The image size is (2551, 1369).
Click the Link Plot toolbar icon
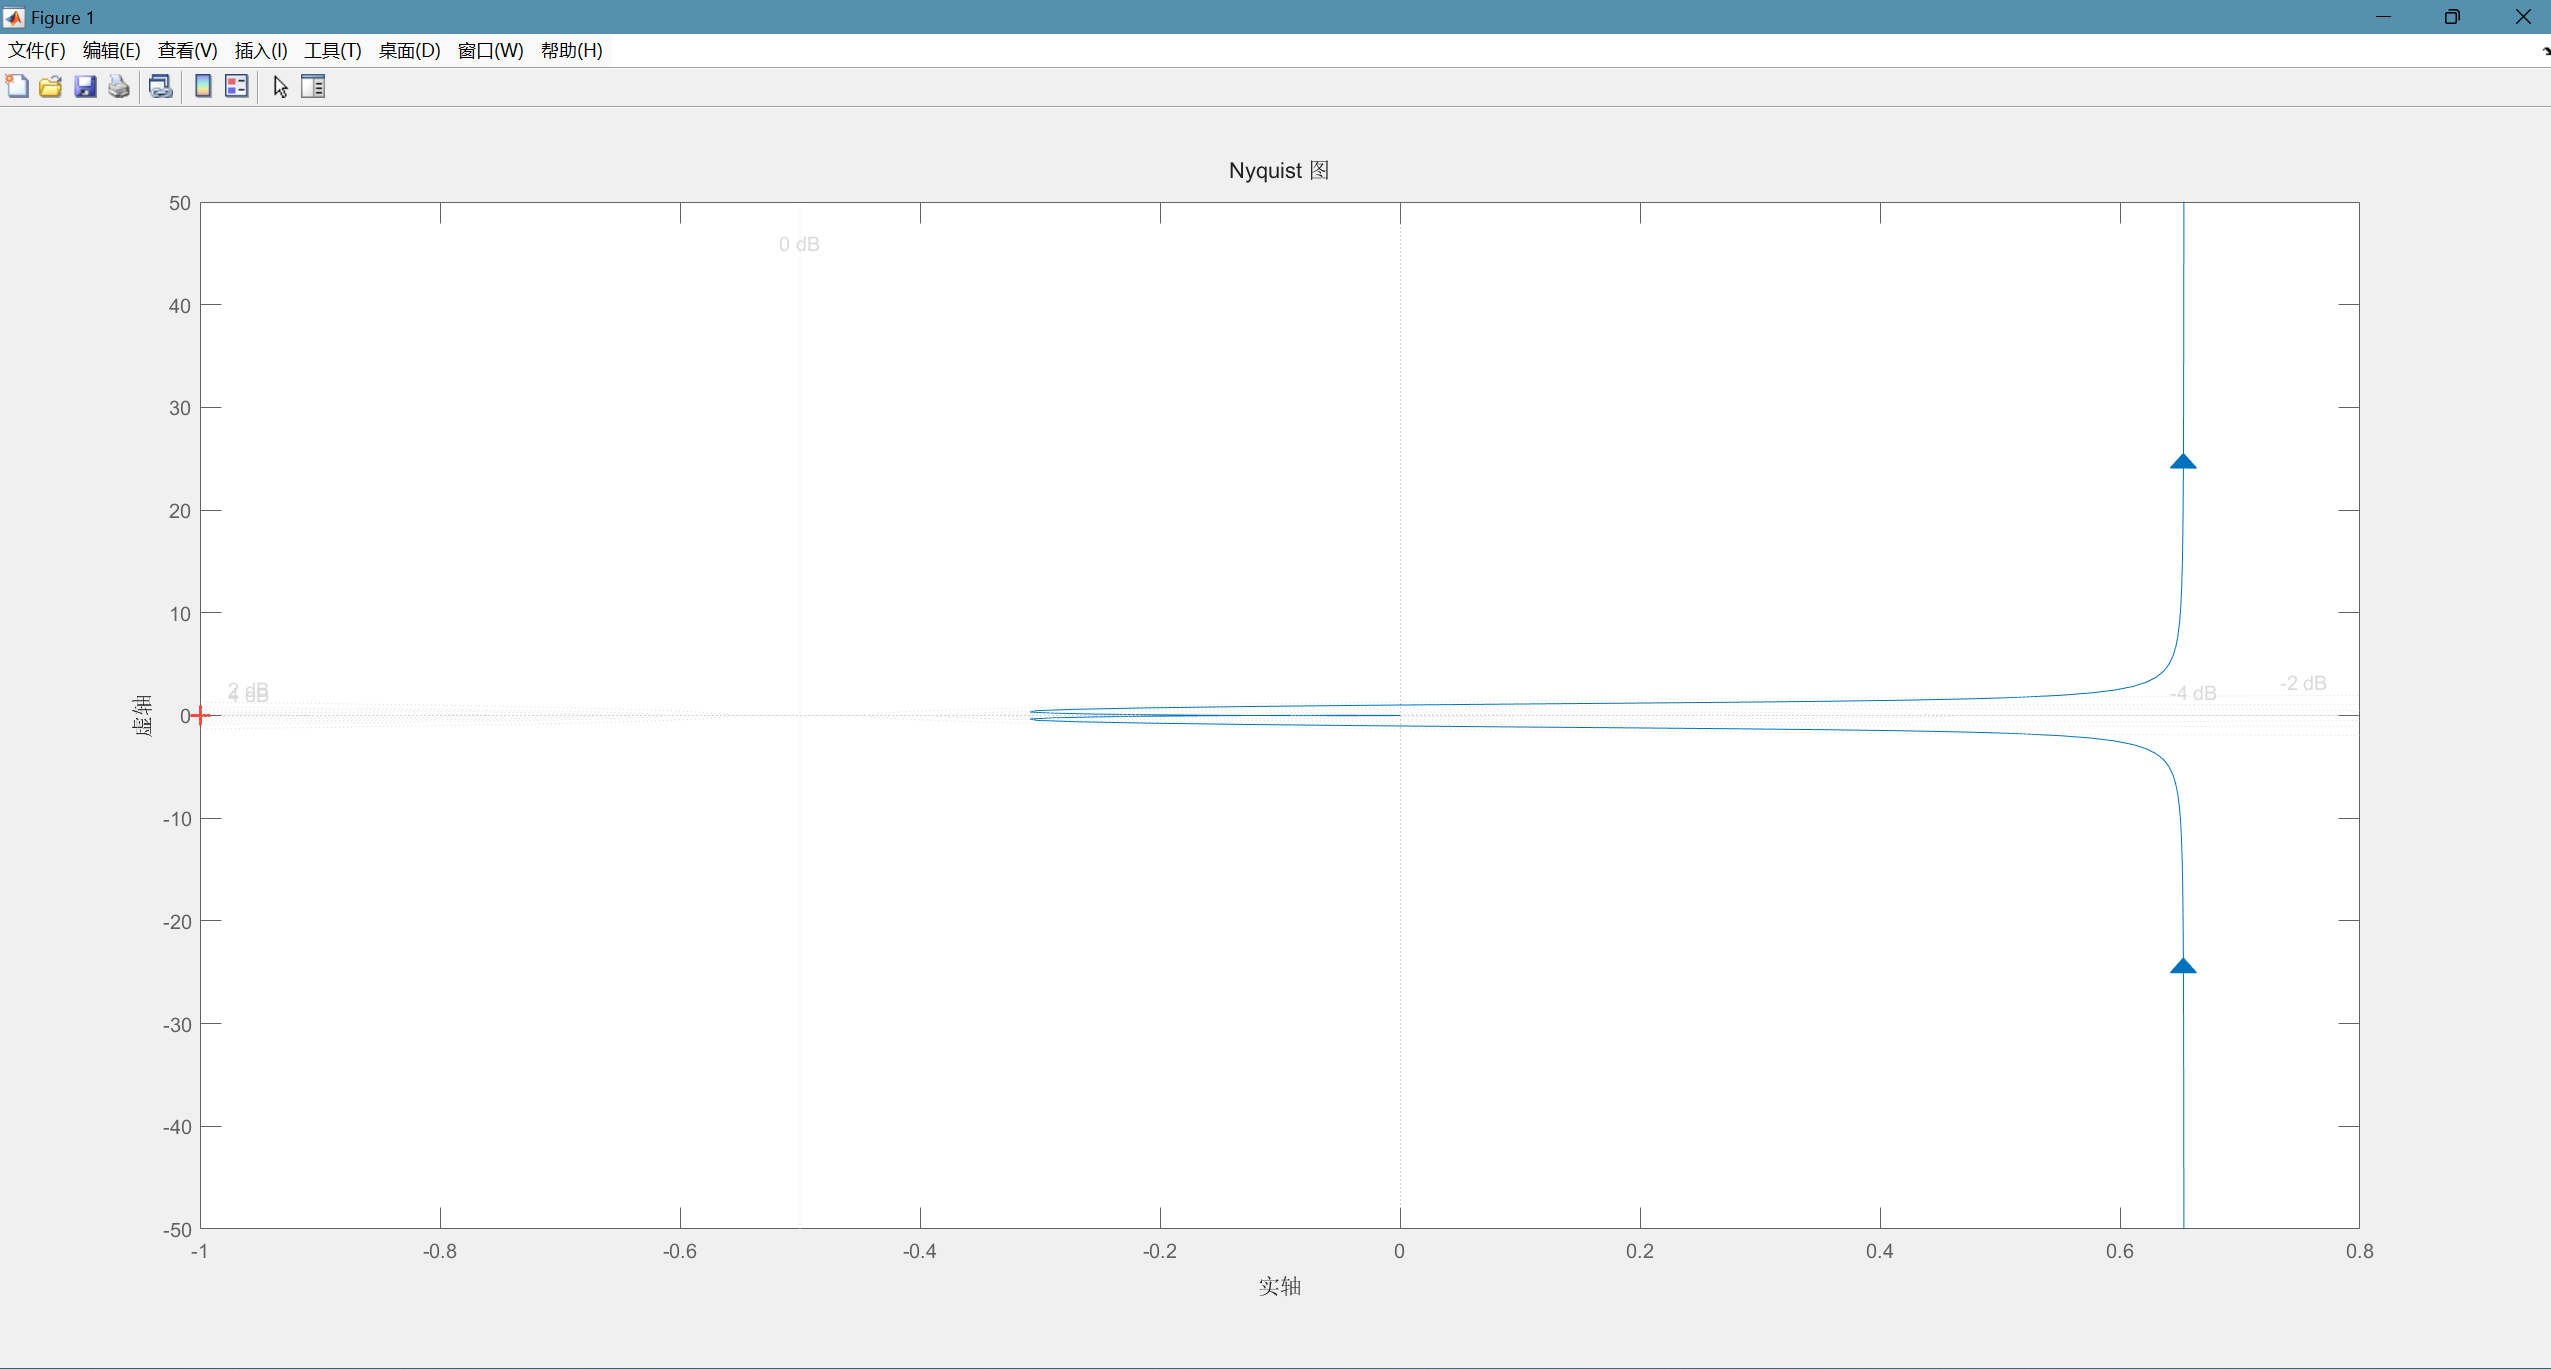click(x=160, y=87)
